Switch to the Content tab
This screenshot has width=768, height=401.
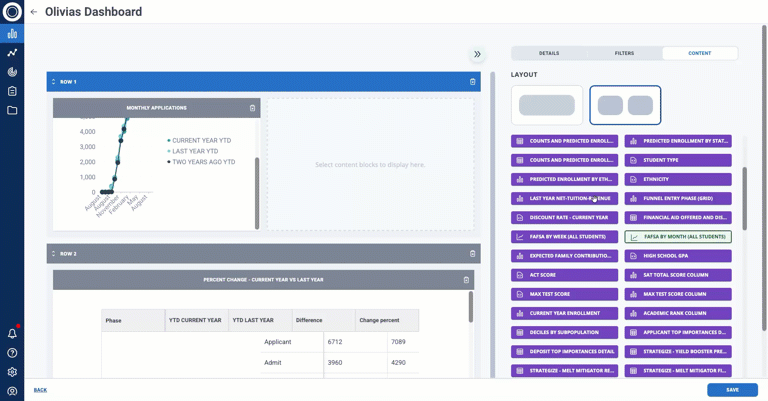pos(700,53)
